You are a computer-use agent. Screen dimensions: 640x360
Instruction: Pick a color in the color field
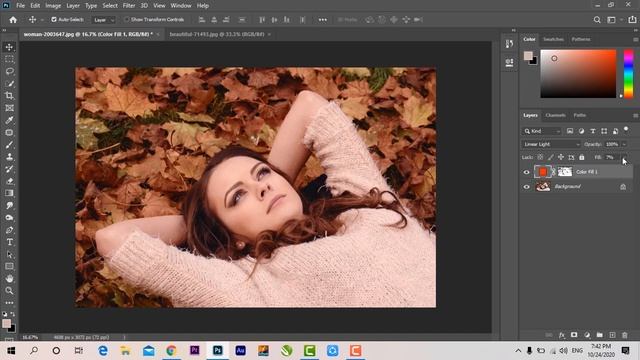[x=578, y=74]
